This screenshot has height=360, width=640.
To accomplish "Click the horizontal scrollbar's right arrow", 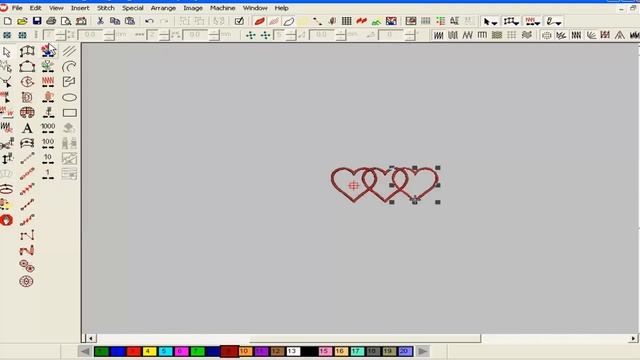I will click(x=633, y=338).
